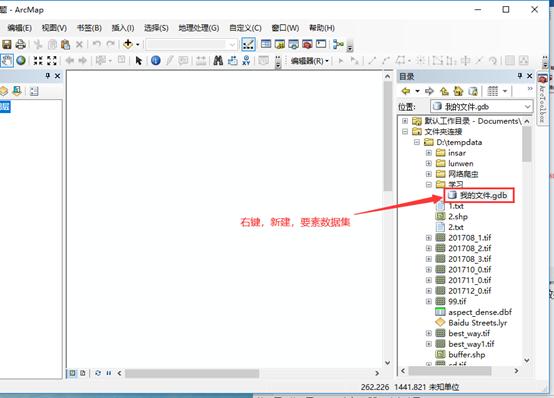Select the Identify tool
Screen dimensions: 554x398
click(155, 60)
